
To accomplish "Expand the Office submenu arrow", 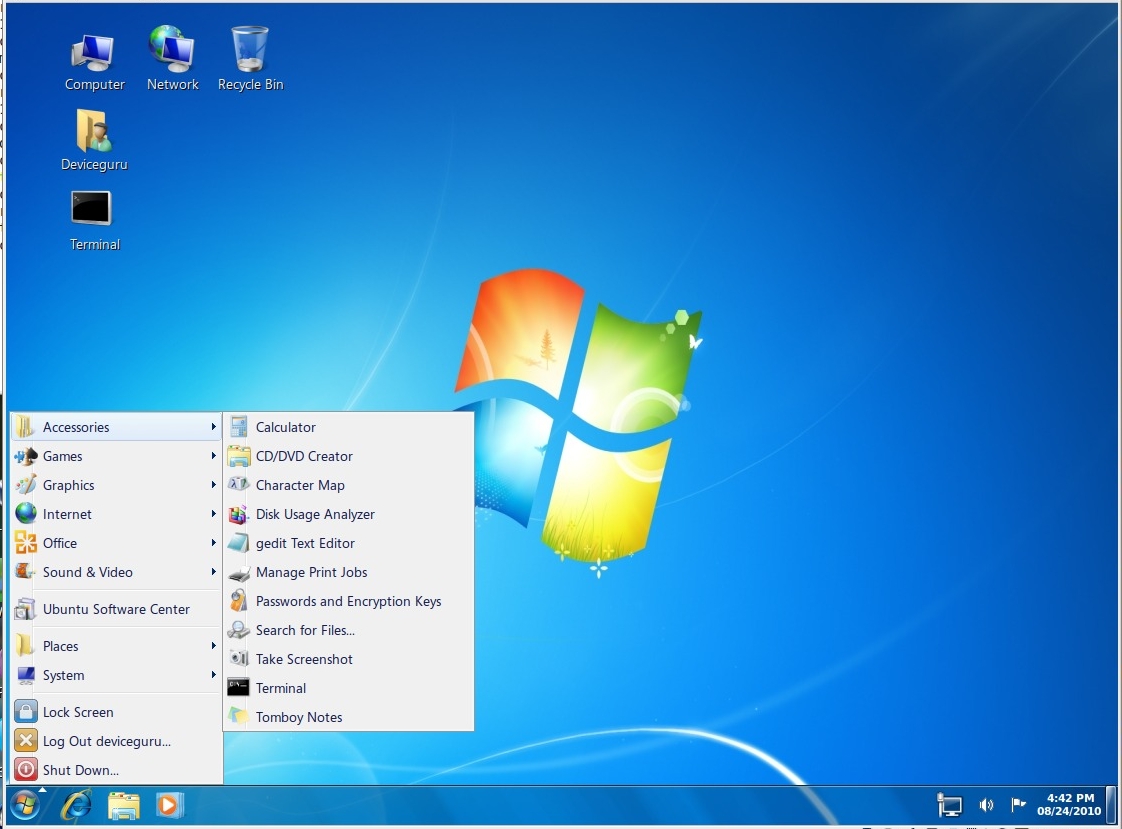I will (213, 543).
